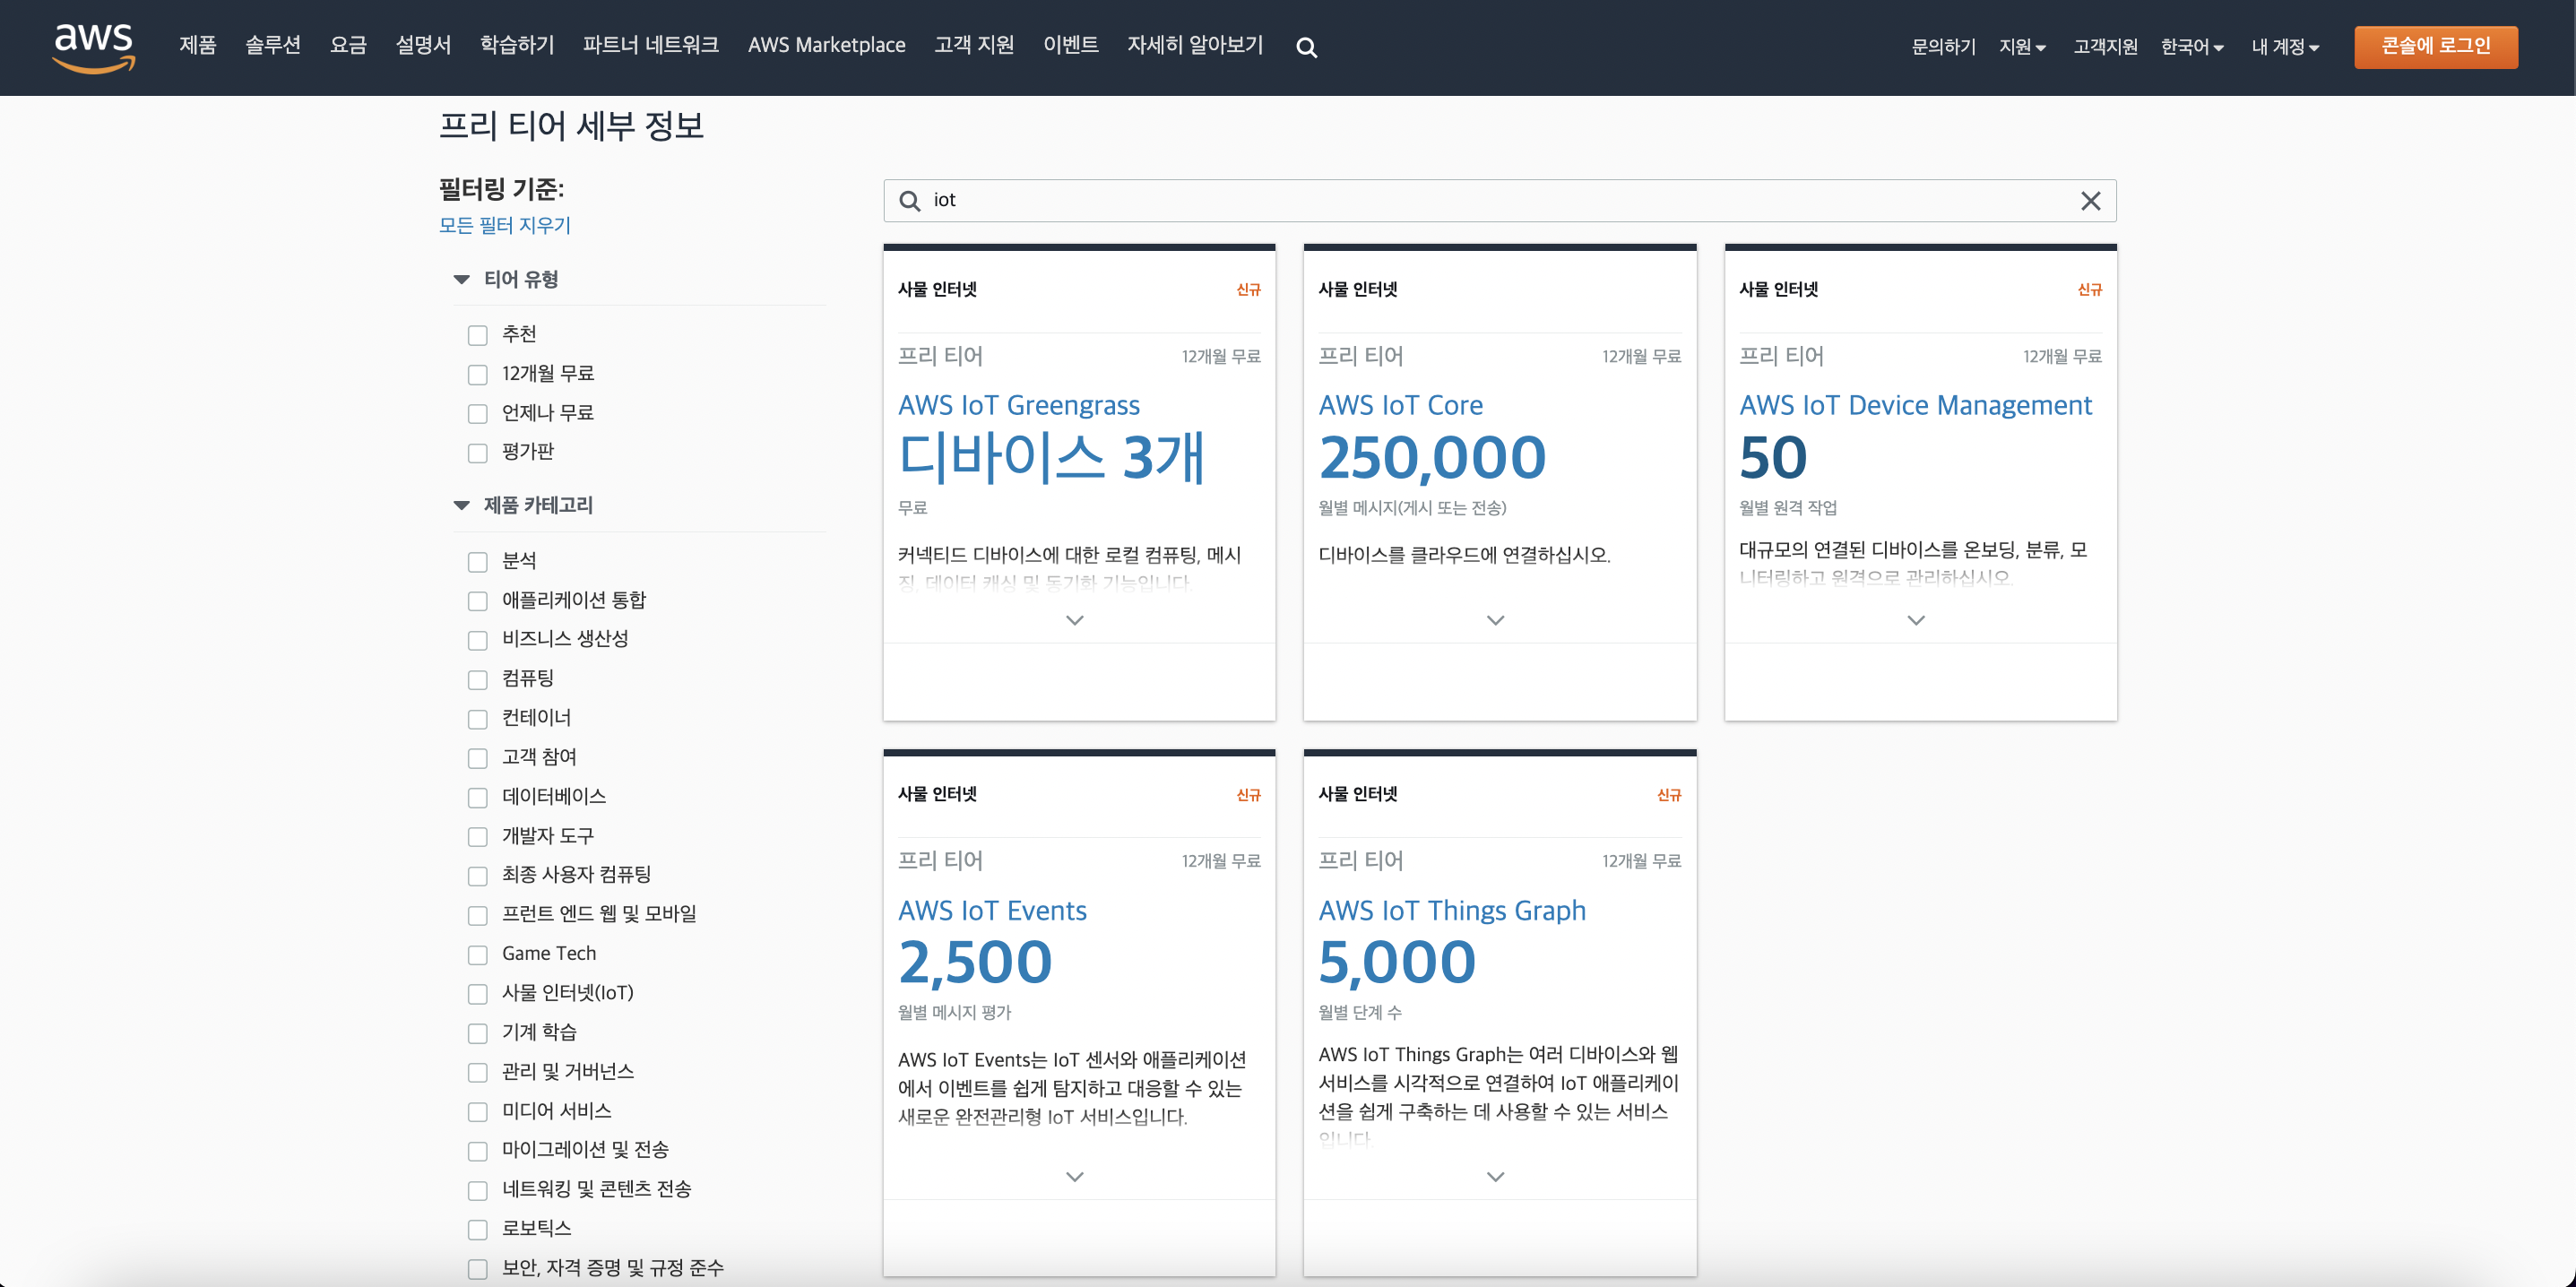
Task: Collapse the 제품 카테고리 filter section
Action: tap(462, 505)
